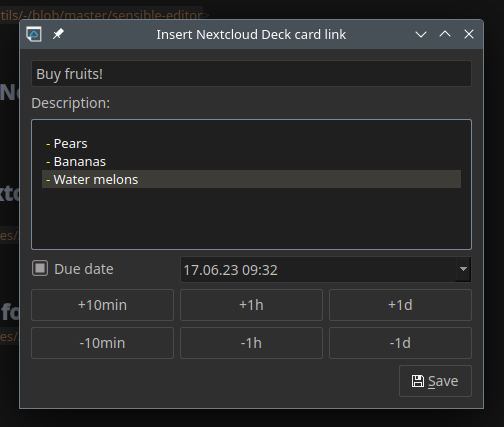Click the Buy fruits! title field

pyautogui.click(x=251, y=74)
